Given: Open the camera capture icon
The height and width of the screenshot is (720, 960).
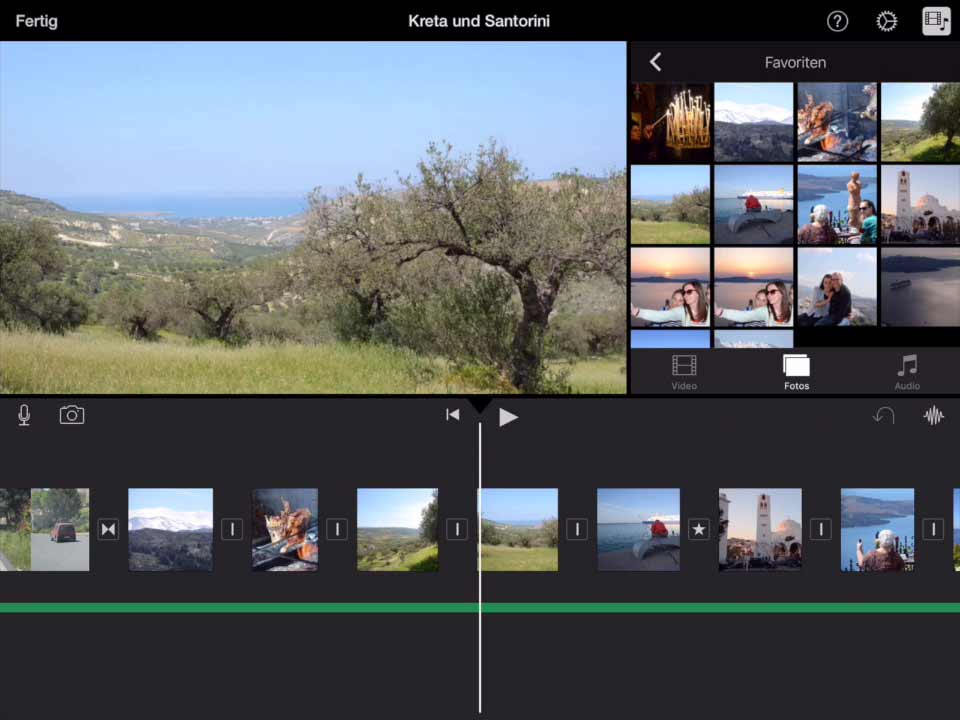Looking at the screenshot, I should (72, 415).
